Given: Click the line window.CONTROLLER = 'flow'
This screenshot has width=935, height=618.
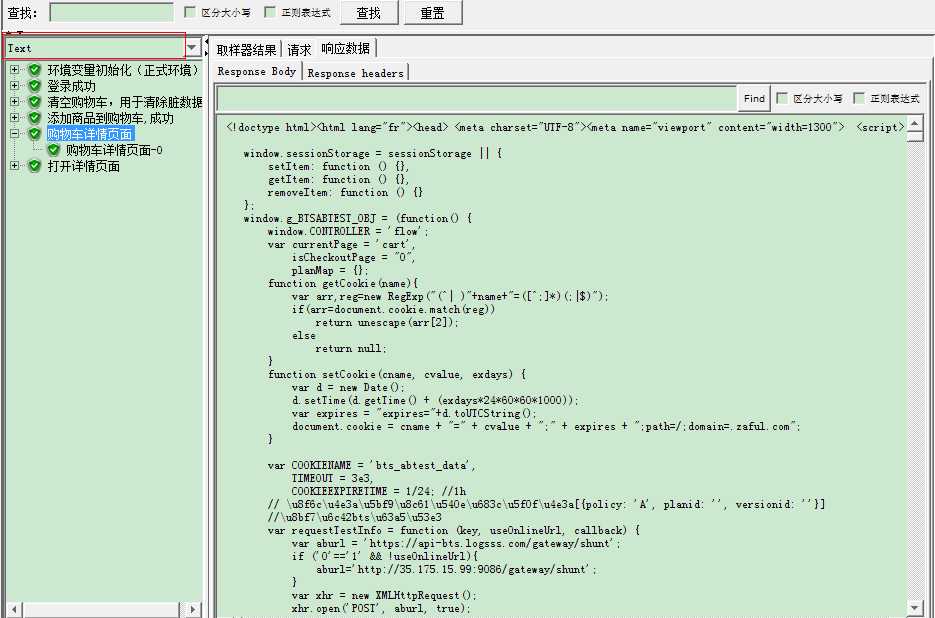Looking at the screenshot, I should coord(348,231).
